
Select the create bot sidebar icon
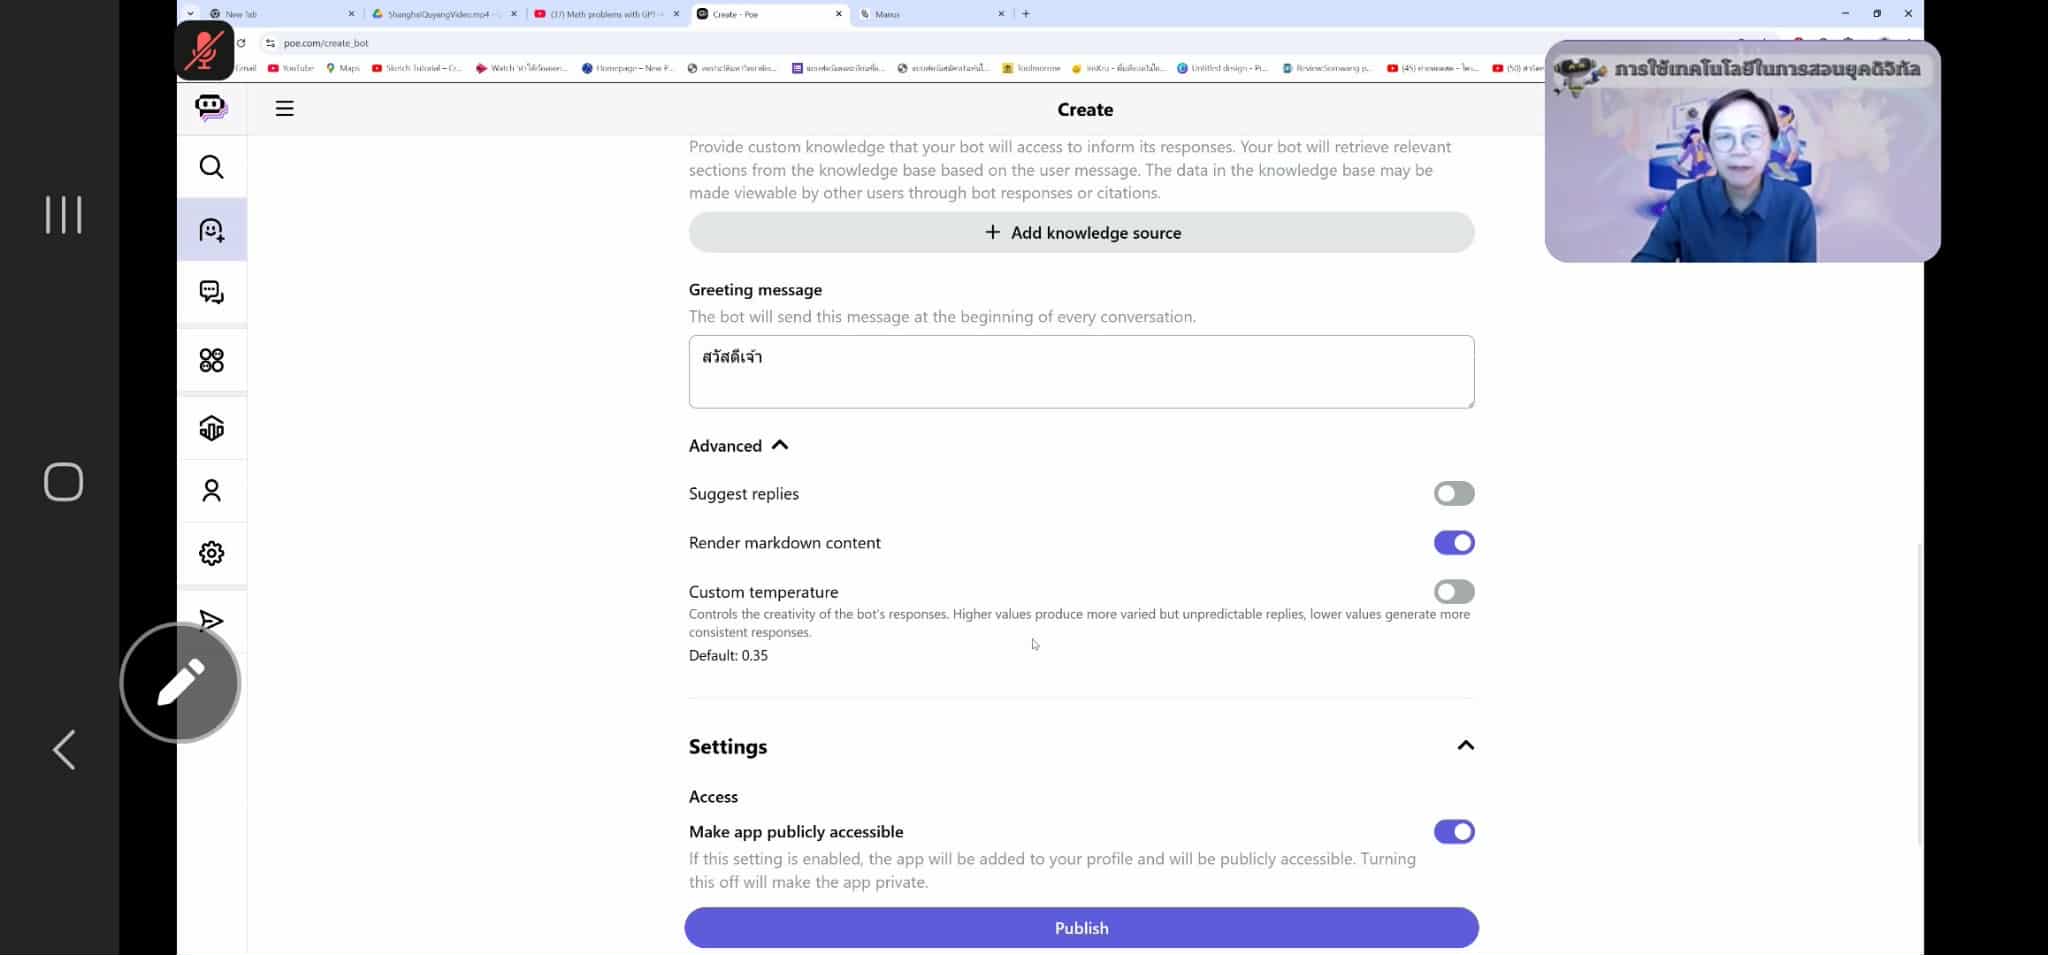pyautogui.click(x=211, y=230)
